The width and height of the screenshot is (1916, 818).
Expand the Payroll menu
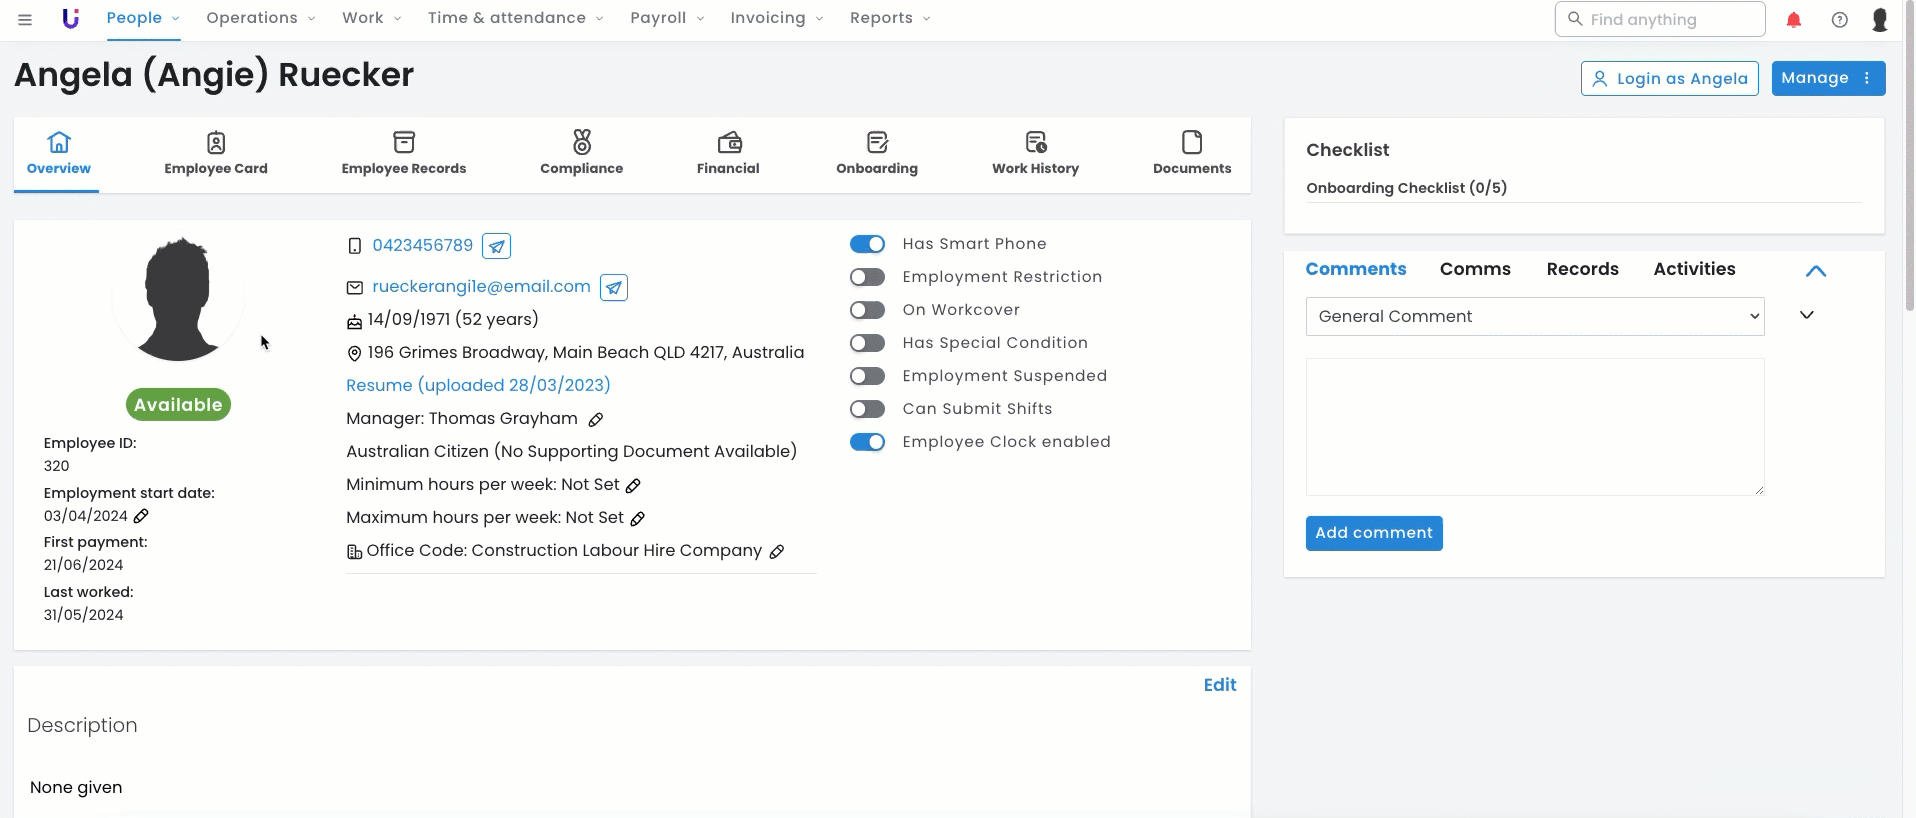(667, 18)
